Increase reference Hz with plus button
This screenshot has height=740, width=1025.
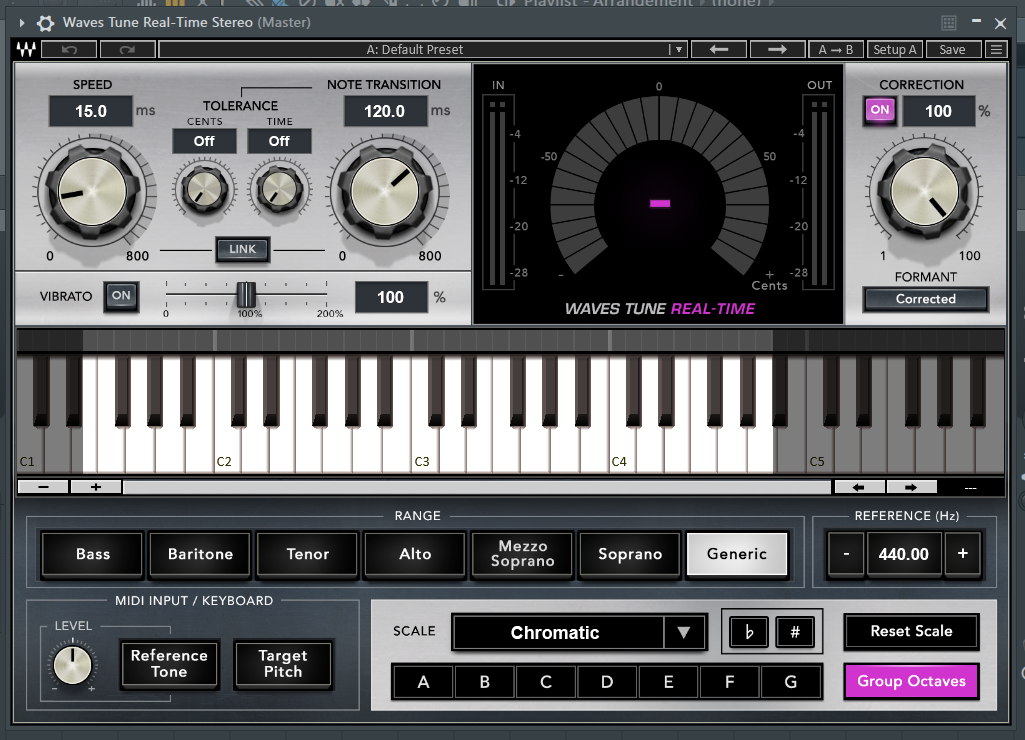[x=963, y=554]
